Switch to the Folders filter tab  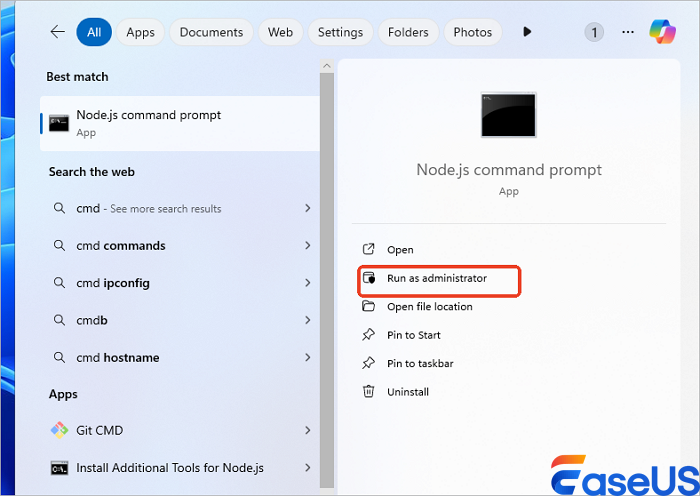408,32
